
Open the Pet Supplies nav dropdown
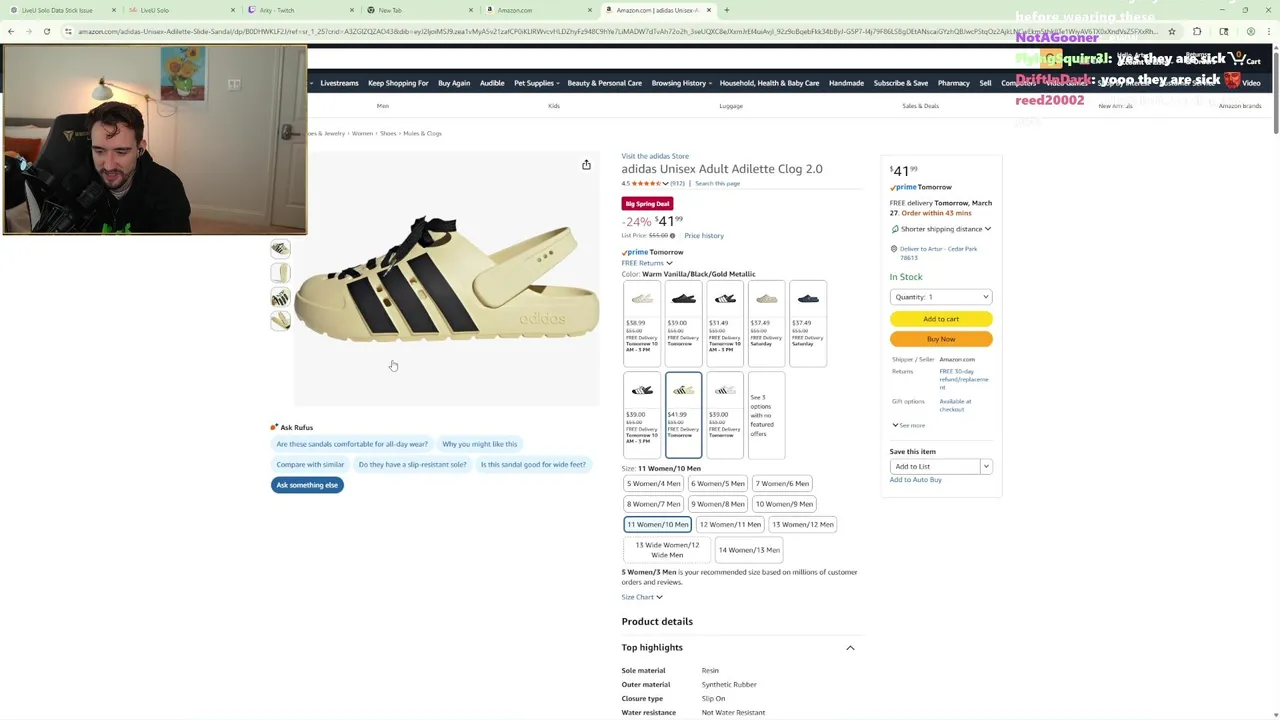pyautogui.click(x=536, y=83)
